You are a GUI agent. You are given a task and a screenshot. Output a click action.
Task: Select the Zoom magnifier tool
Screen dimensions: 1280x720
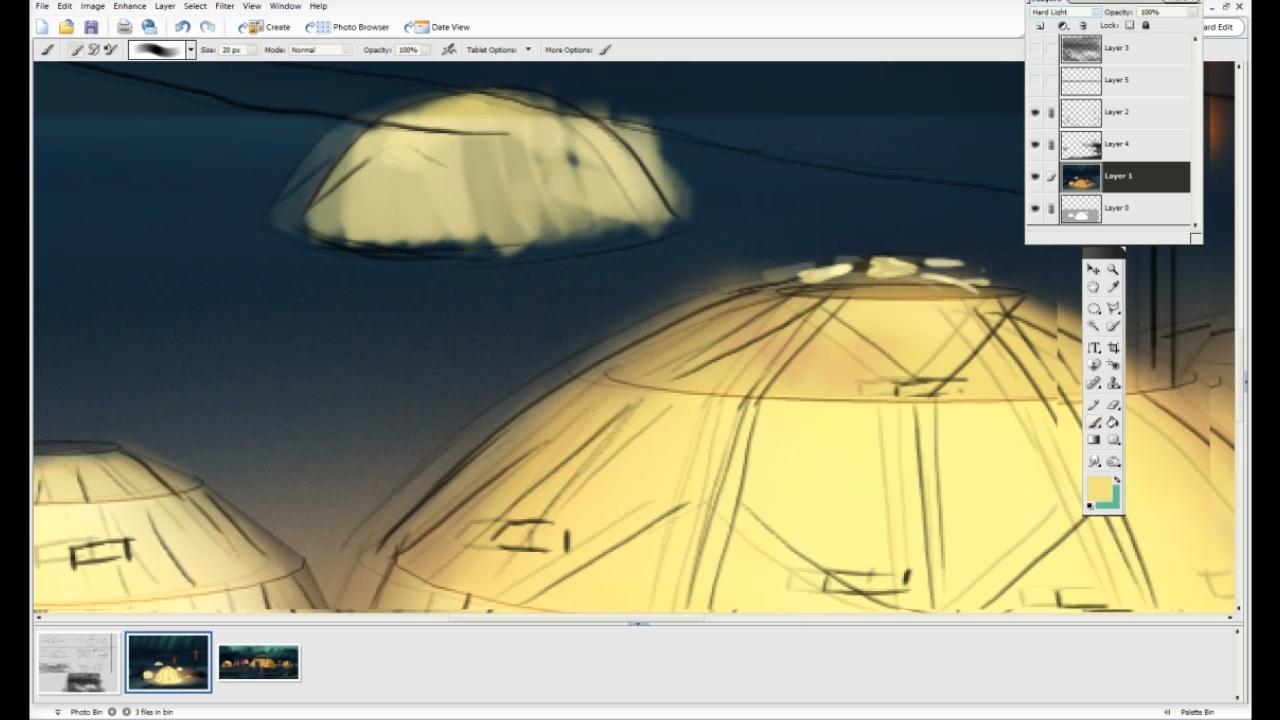[x=1113, y=269]
